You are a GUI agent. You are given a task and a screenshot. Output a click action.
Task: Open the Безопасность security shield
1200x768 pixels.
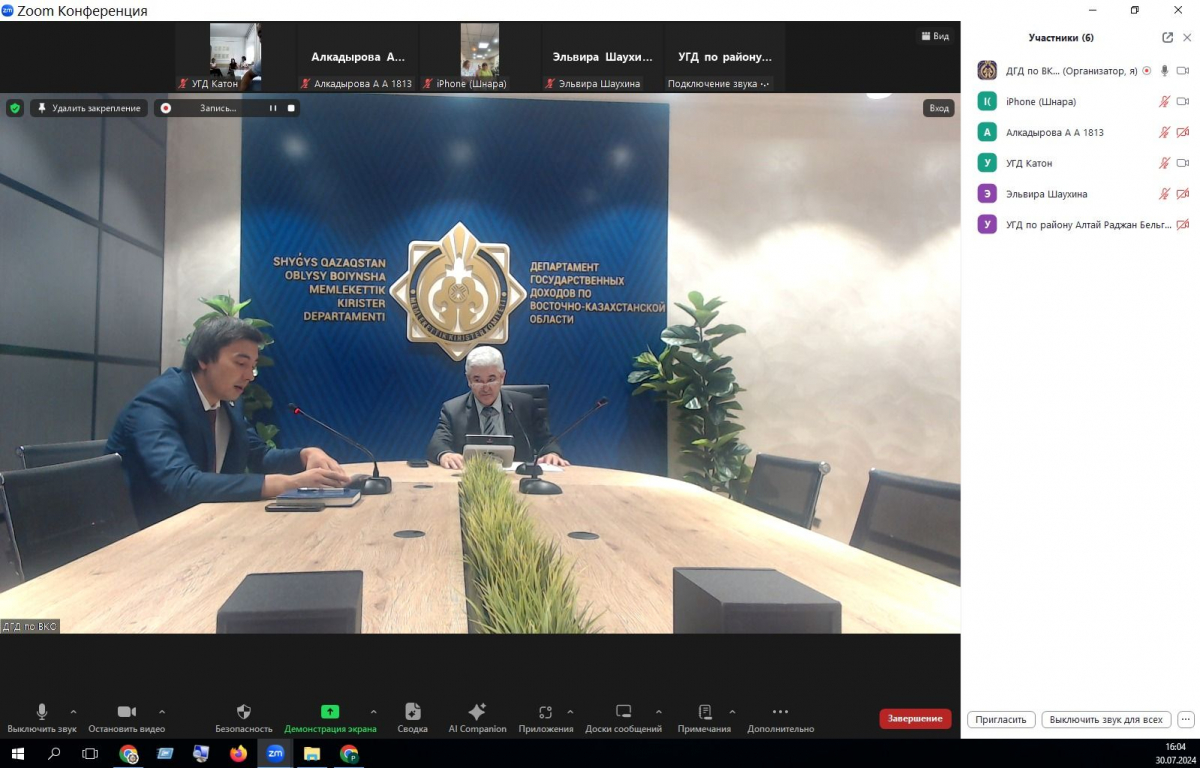244,718
